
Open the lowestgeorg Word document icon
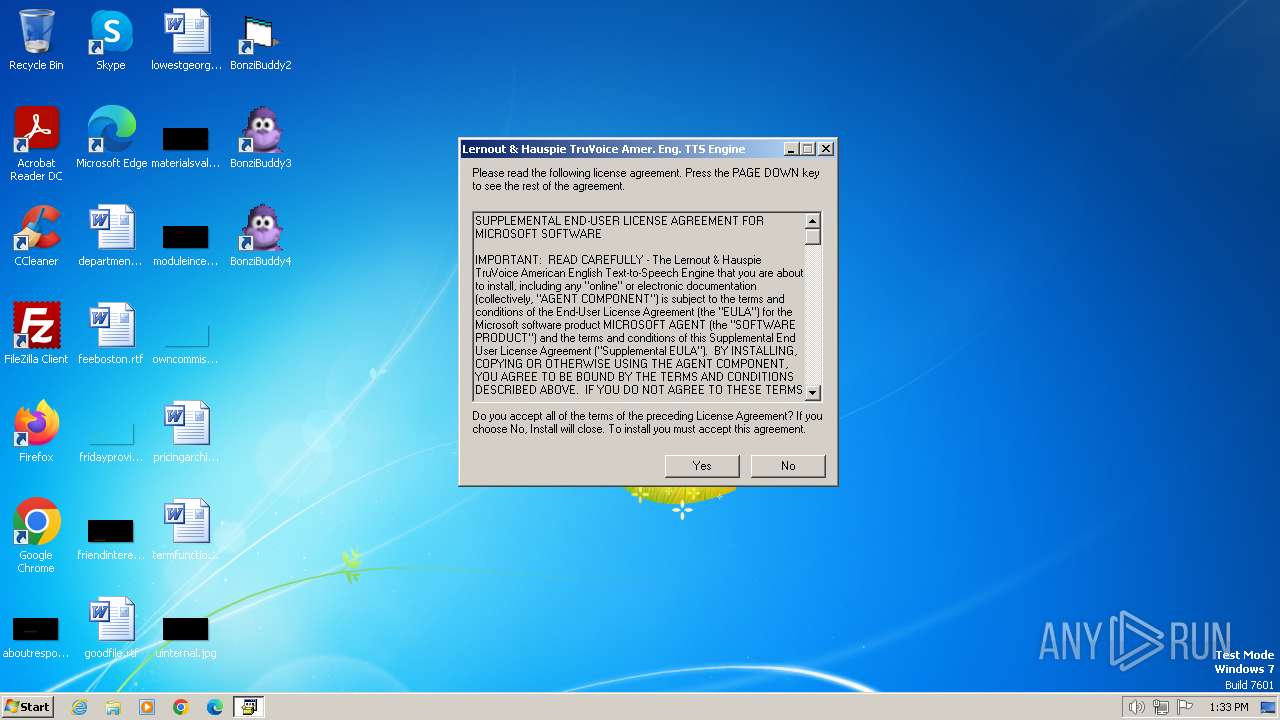[x=186, y=40]
